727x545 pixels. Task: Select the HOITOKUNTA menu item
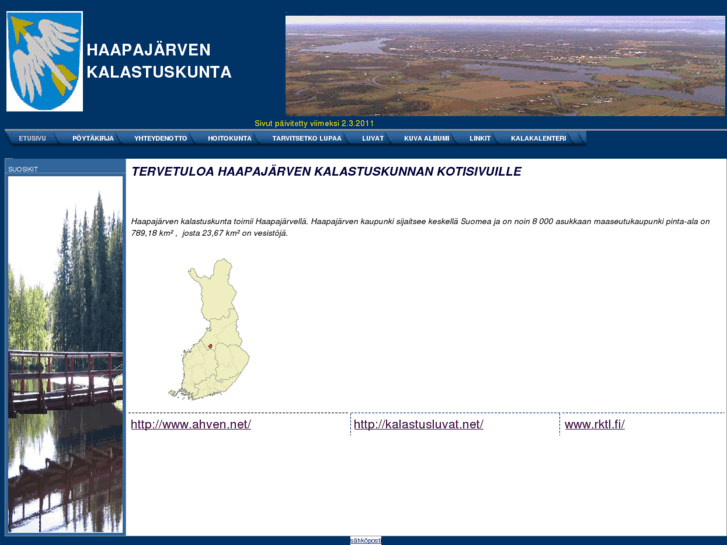pos(229,138)
